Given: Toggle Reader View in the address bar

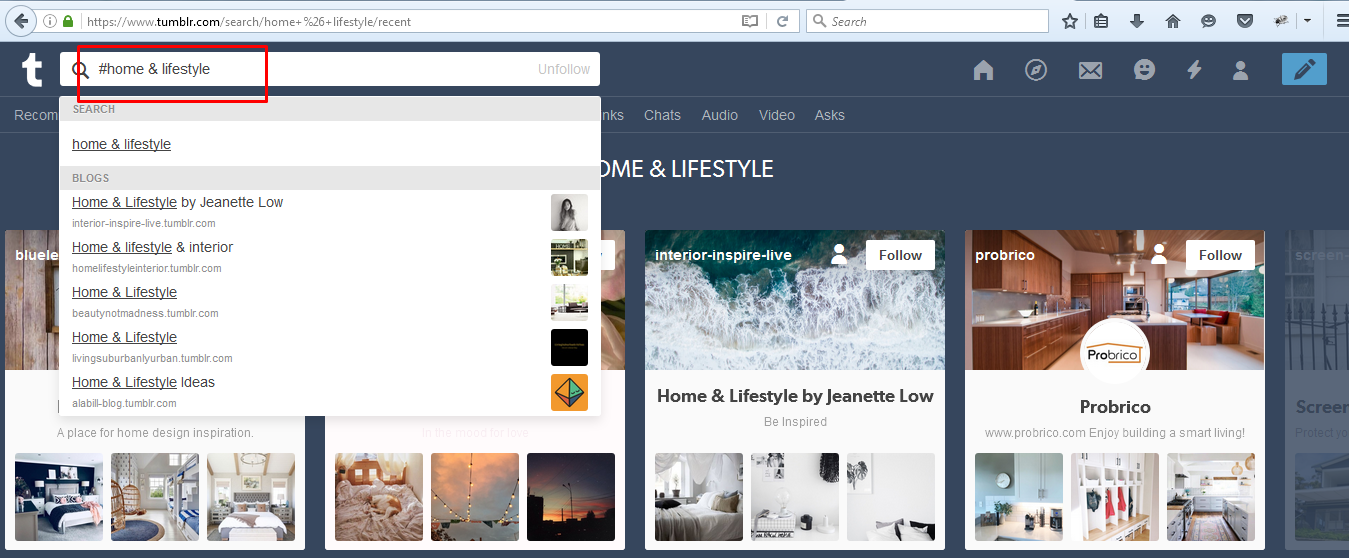Looking at the screenshot, I should click(750, 21).
